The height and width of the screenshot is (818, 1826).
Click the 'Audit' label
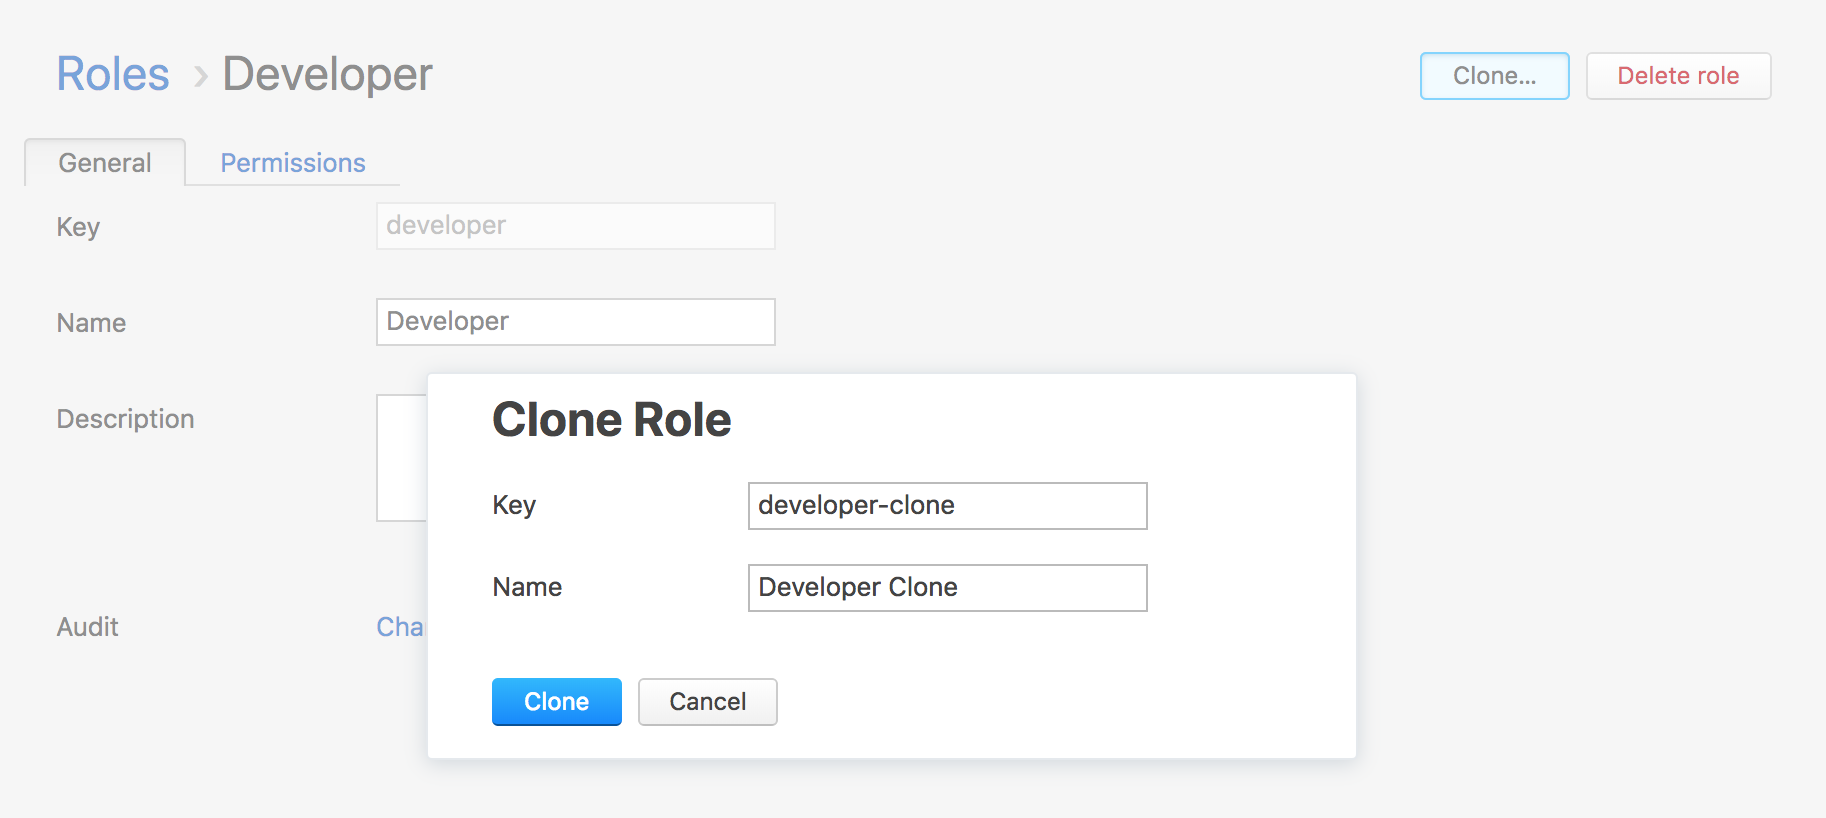[88, 627]
